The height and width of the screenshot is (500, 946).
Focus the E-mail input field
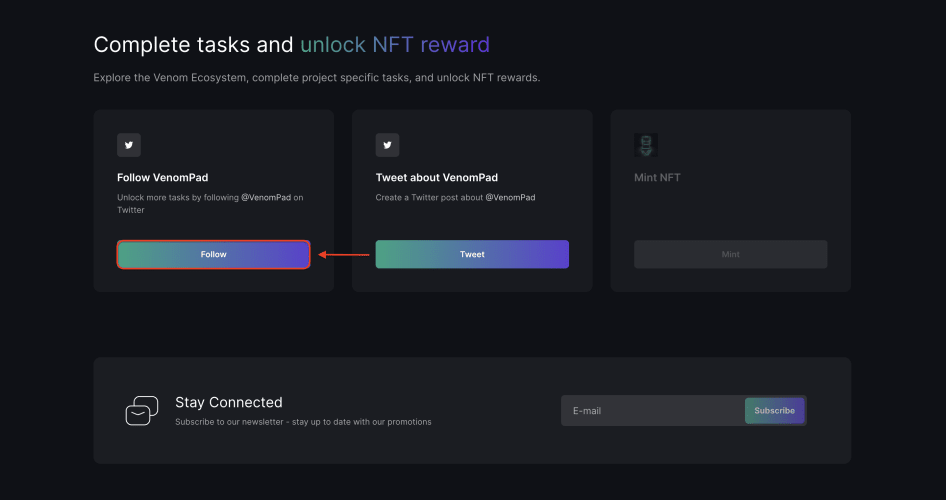pos(653,411)
